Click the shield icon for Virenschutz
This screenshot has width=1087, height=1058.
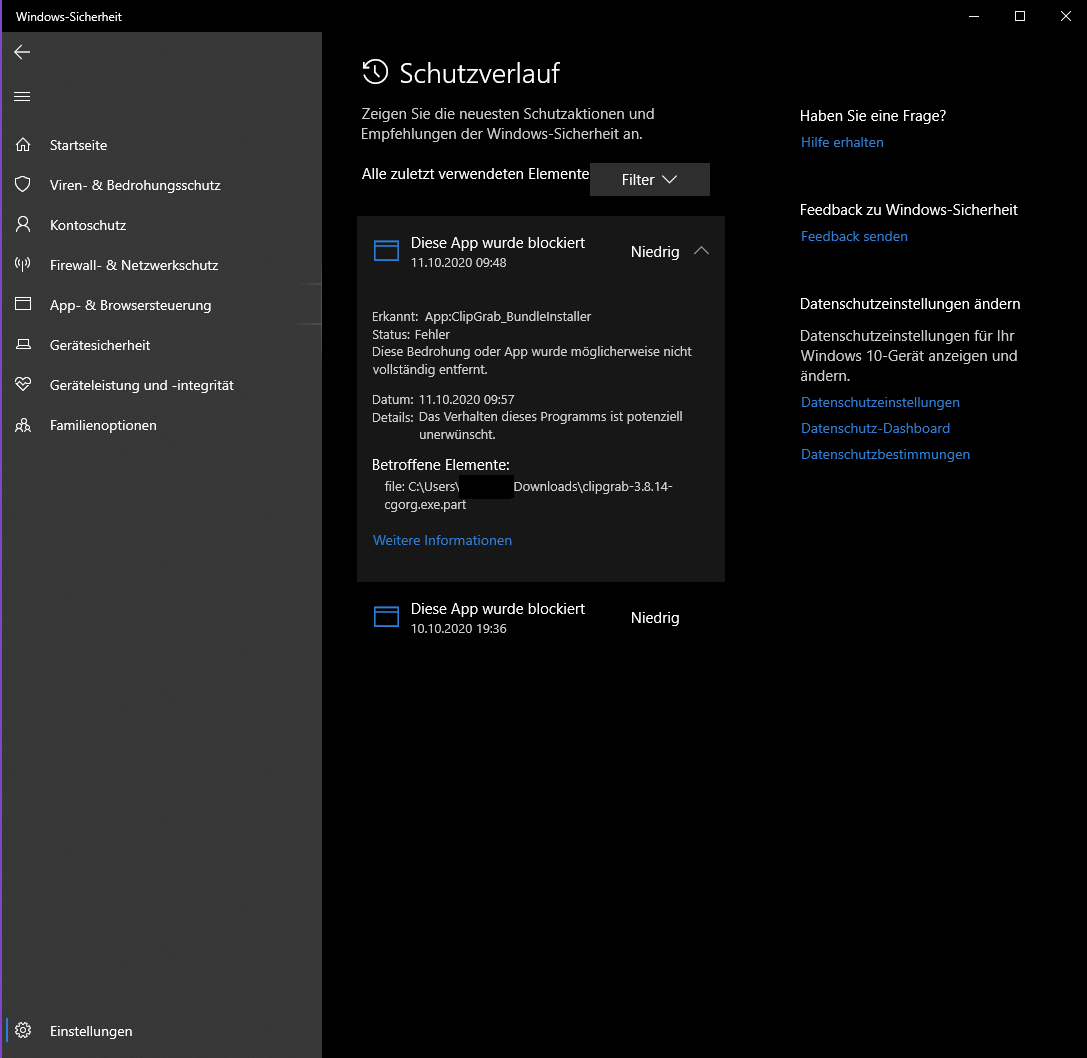(x=23, y=184)
